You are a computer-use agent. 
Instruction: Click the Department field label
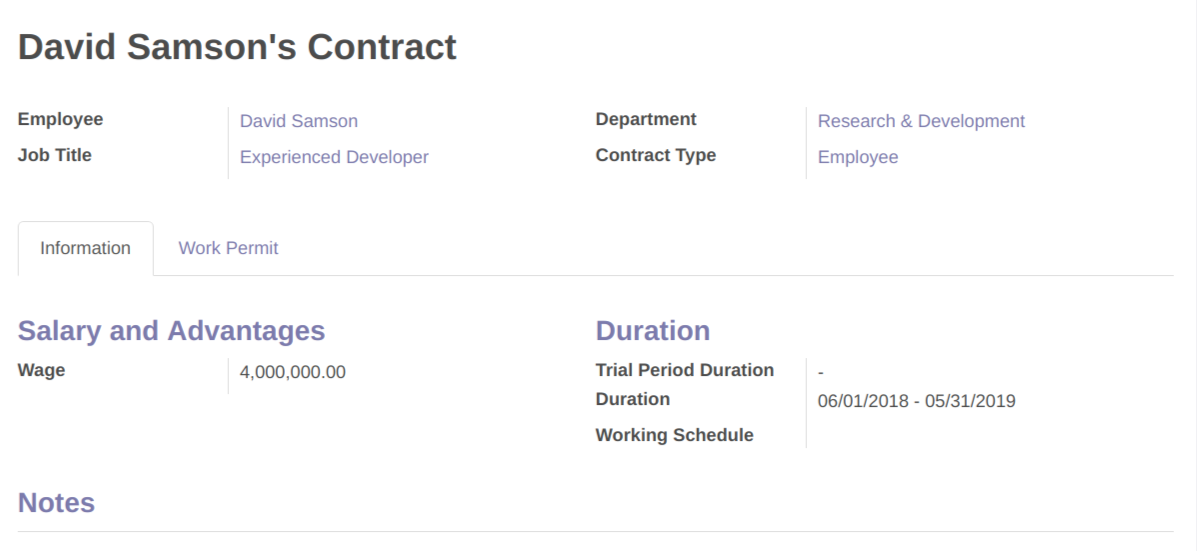(x=645, y=119)
